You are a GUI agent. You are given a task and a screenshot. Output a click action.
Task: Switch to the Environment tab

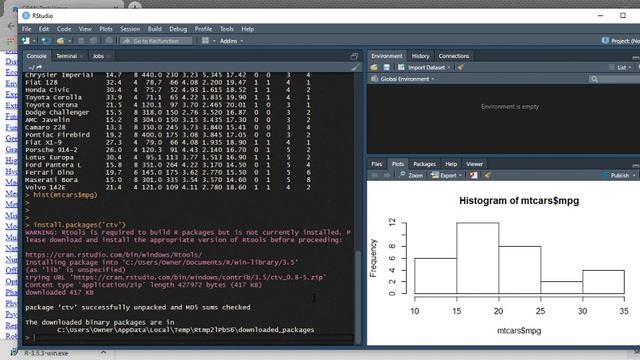pyautogui.click(x=387, y=56)
